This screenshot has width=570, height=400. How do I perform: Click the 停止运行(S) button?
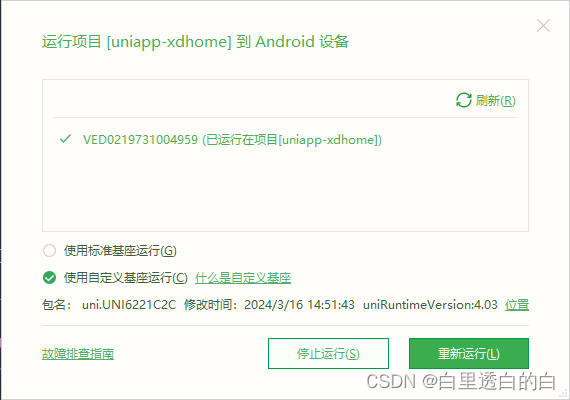328,353
